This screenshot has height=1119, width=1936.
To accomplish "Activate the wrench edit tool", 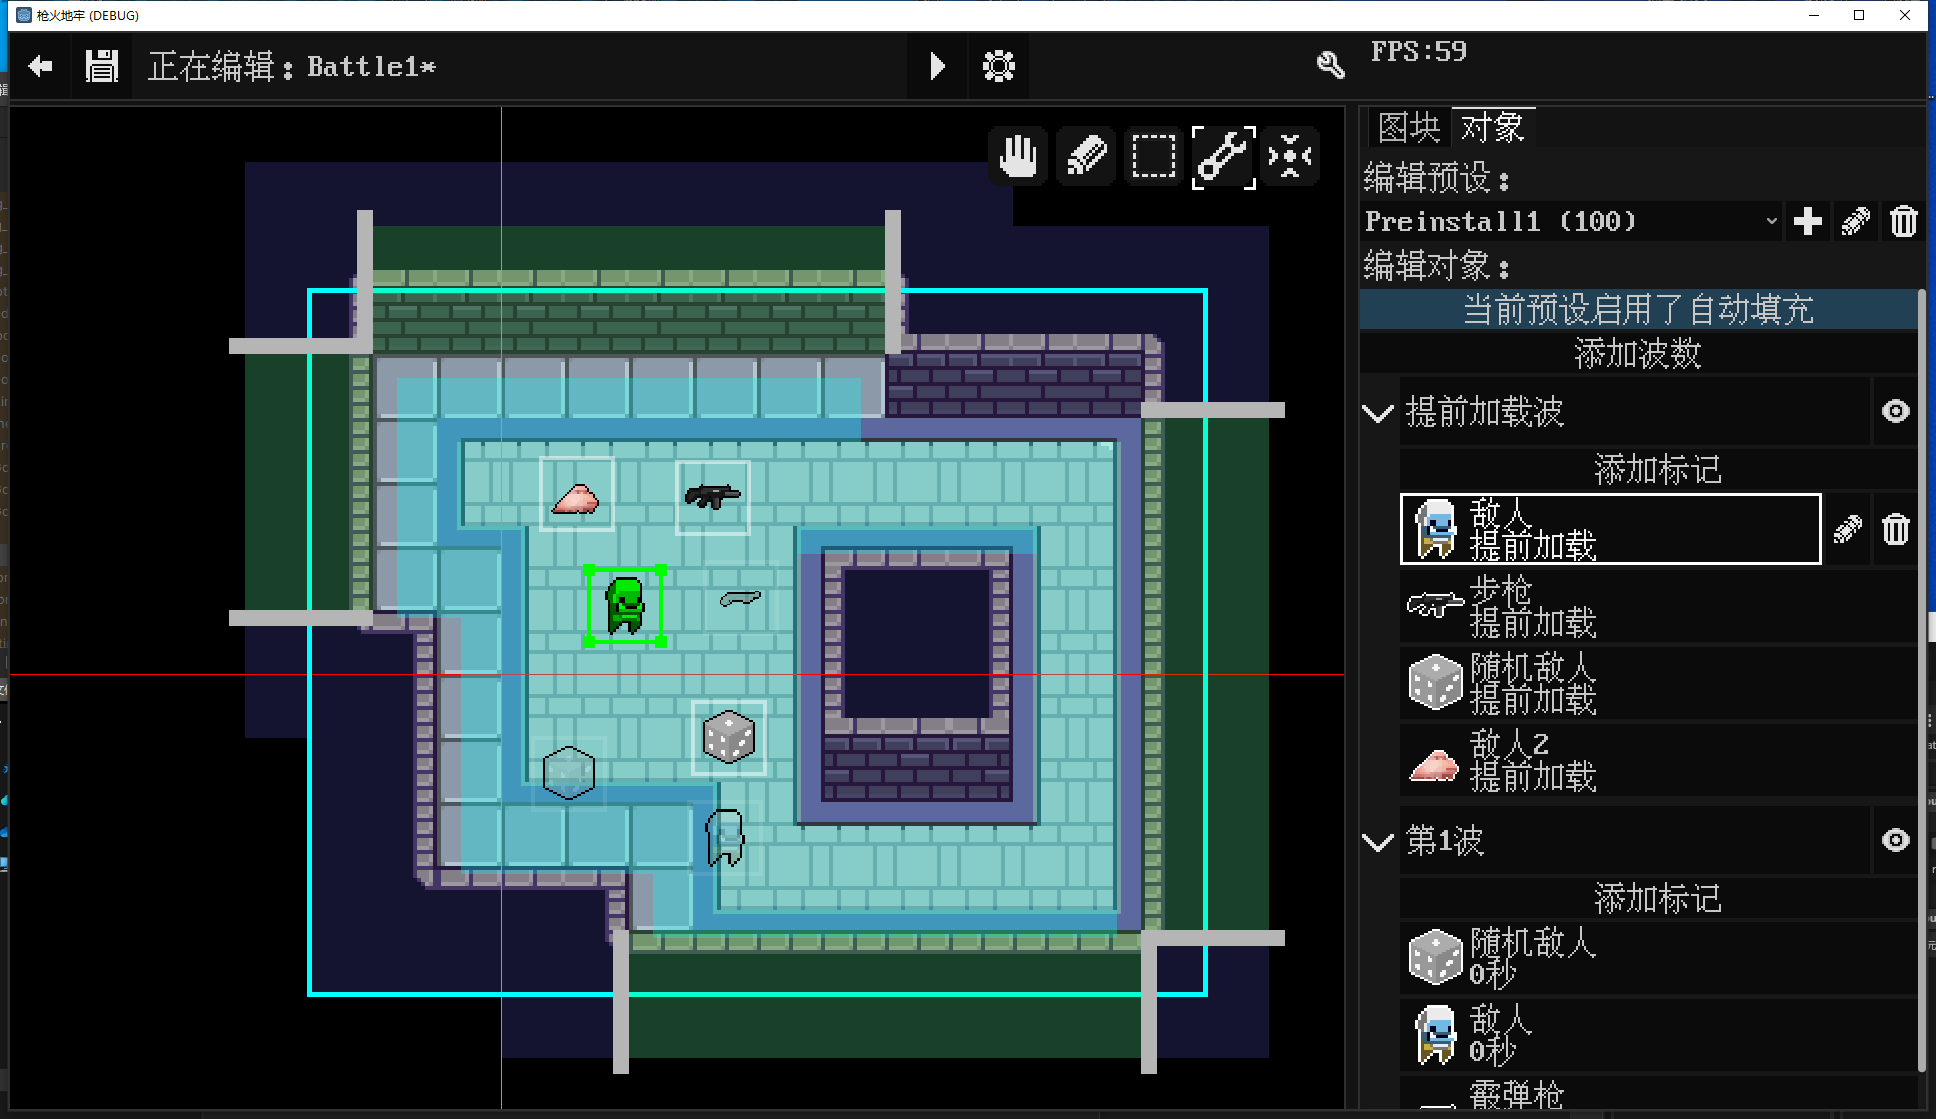I will pos(1223,157).
